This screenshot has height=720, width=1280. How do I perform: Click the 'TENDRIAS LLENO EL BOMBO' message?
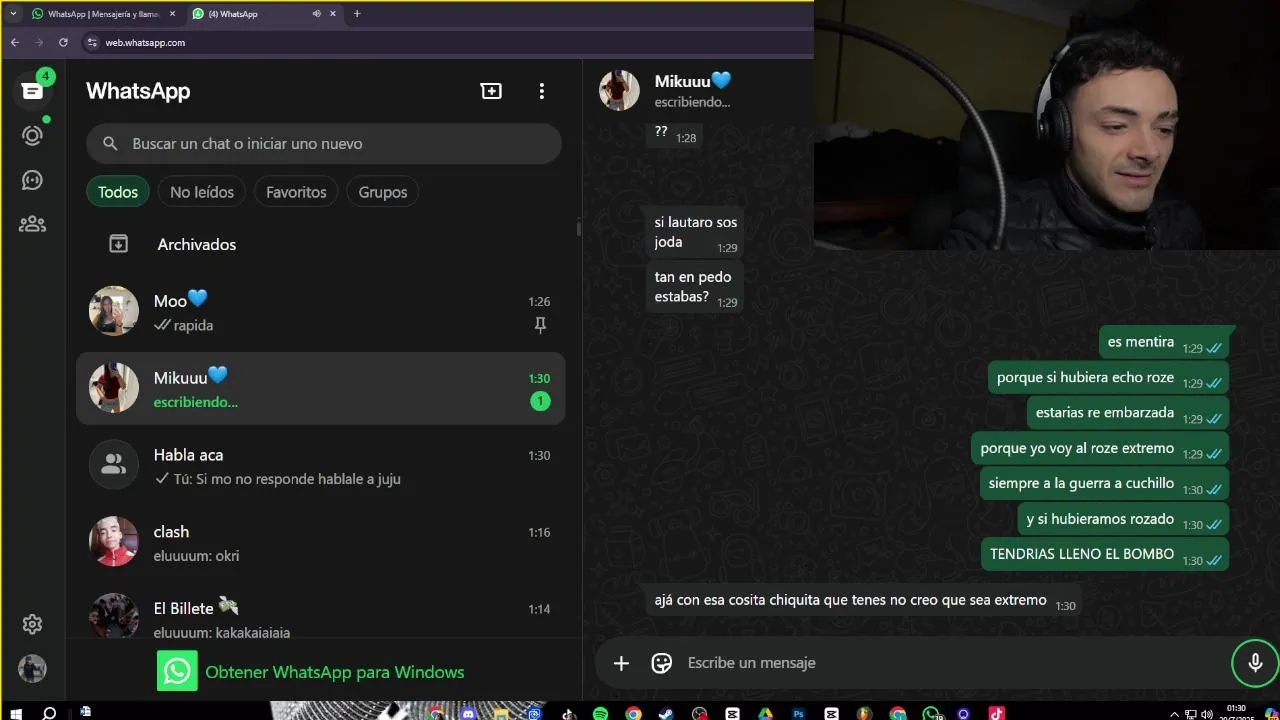click(x=1105, y=555)
